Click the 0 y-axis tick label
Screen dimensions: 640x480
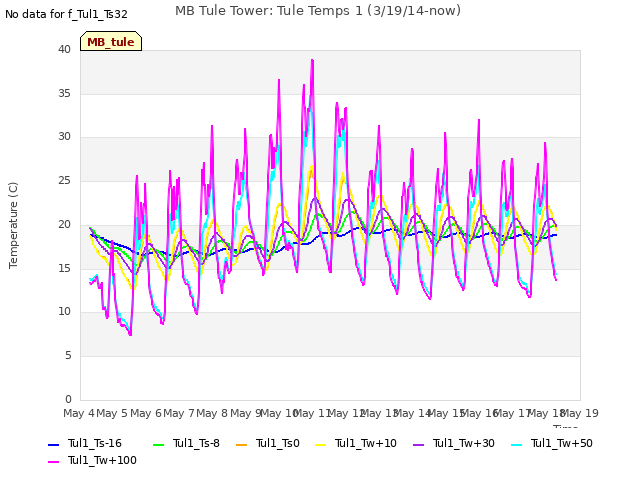pyautogui.click(x=68, y=399)
